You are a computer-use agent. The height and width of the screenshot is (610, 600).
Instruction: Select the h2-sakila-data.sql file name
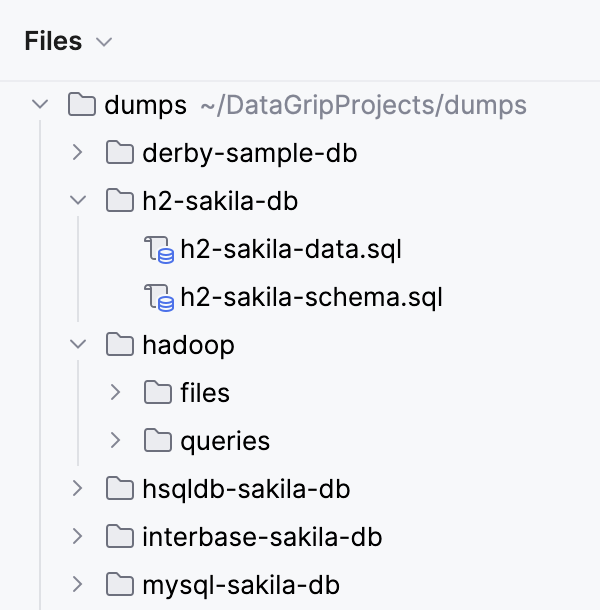pos(291,249)
